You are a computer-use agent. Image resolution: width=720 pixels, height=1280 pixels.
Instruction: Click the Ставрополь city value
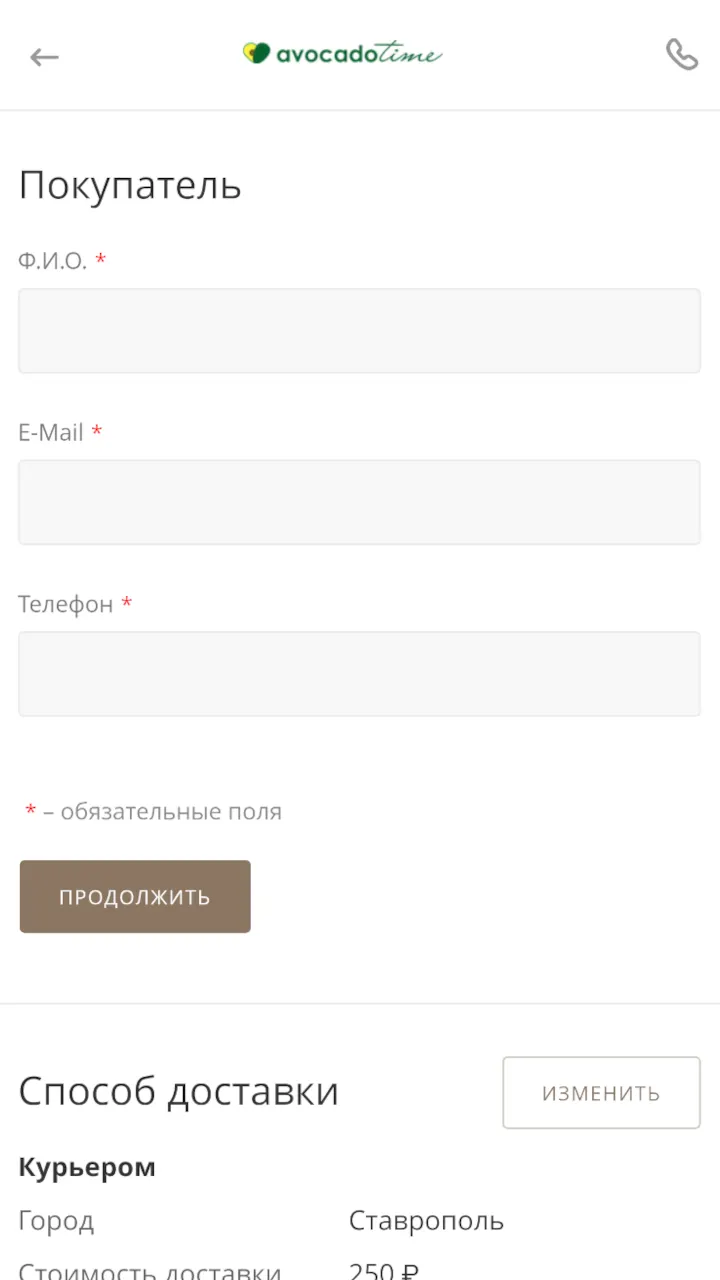coord(426,1221)
